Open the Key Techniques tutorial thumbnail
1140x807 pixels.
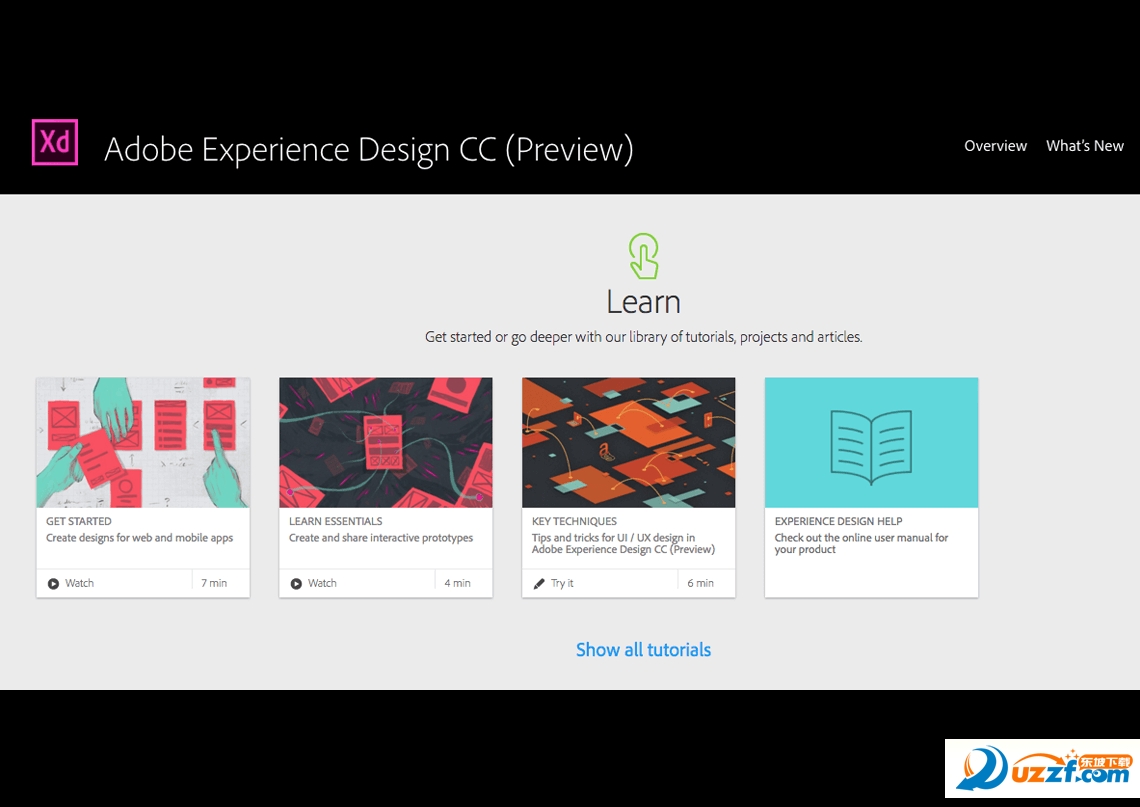(x=629, y=443)
